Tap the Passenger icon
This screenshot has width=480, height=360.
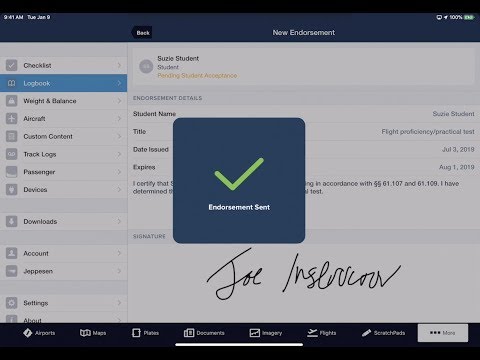11,172
